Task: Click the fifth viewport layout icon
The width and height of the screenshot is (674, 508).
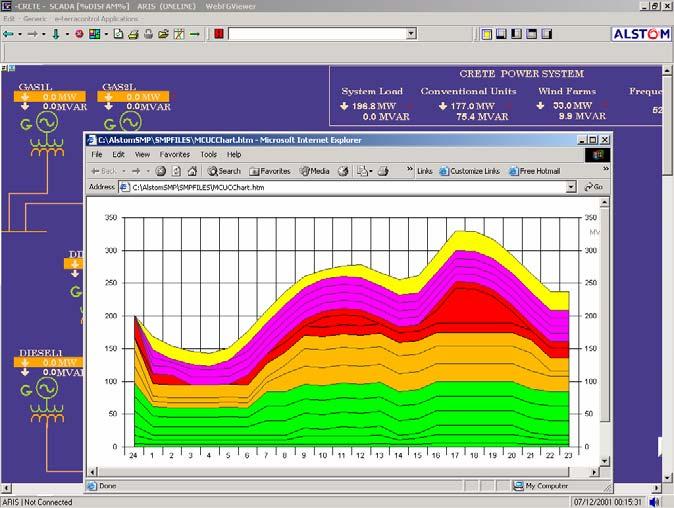Action: coord(546,34)
